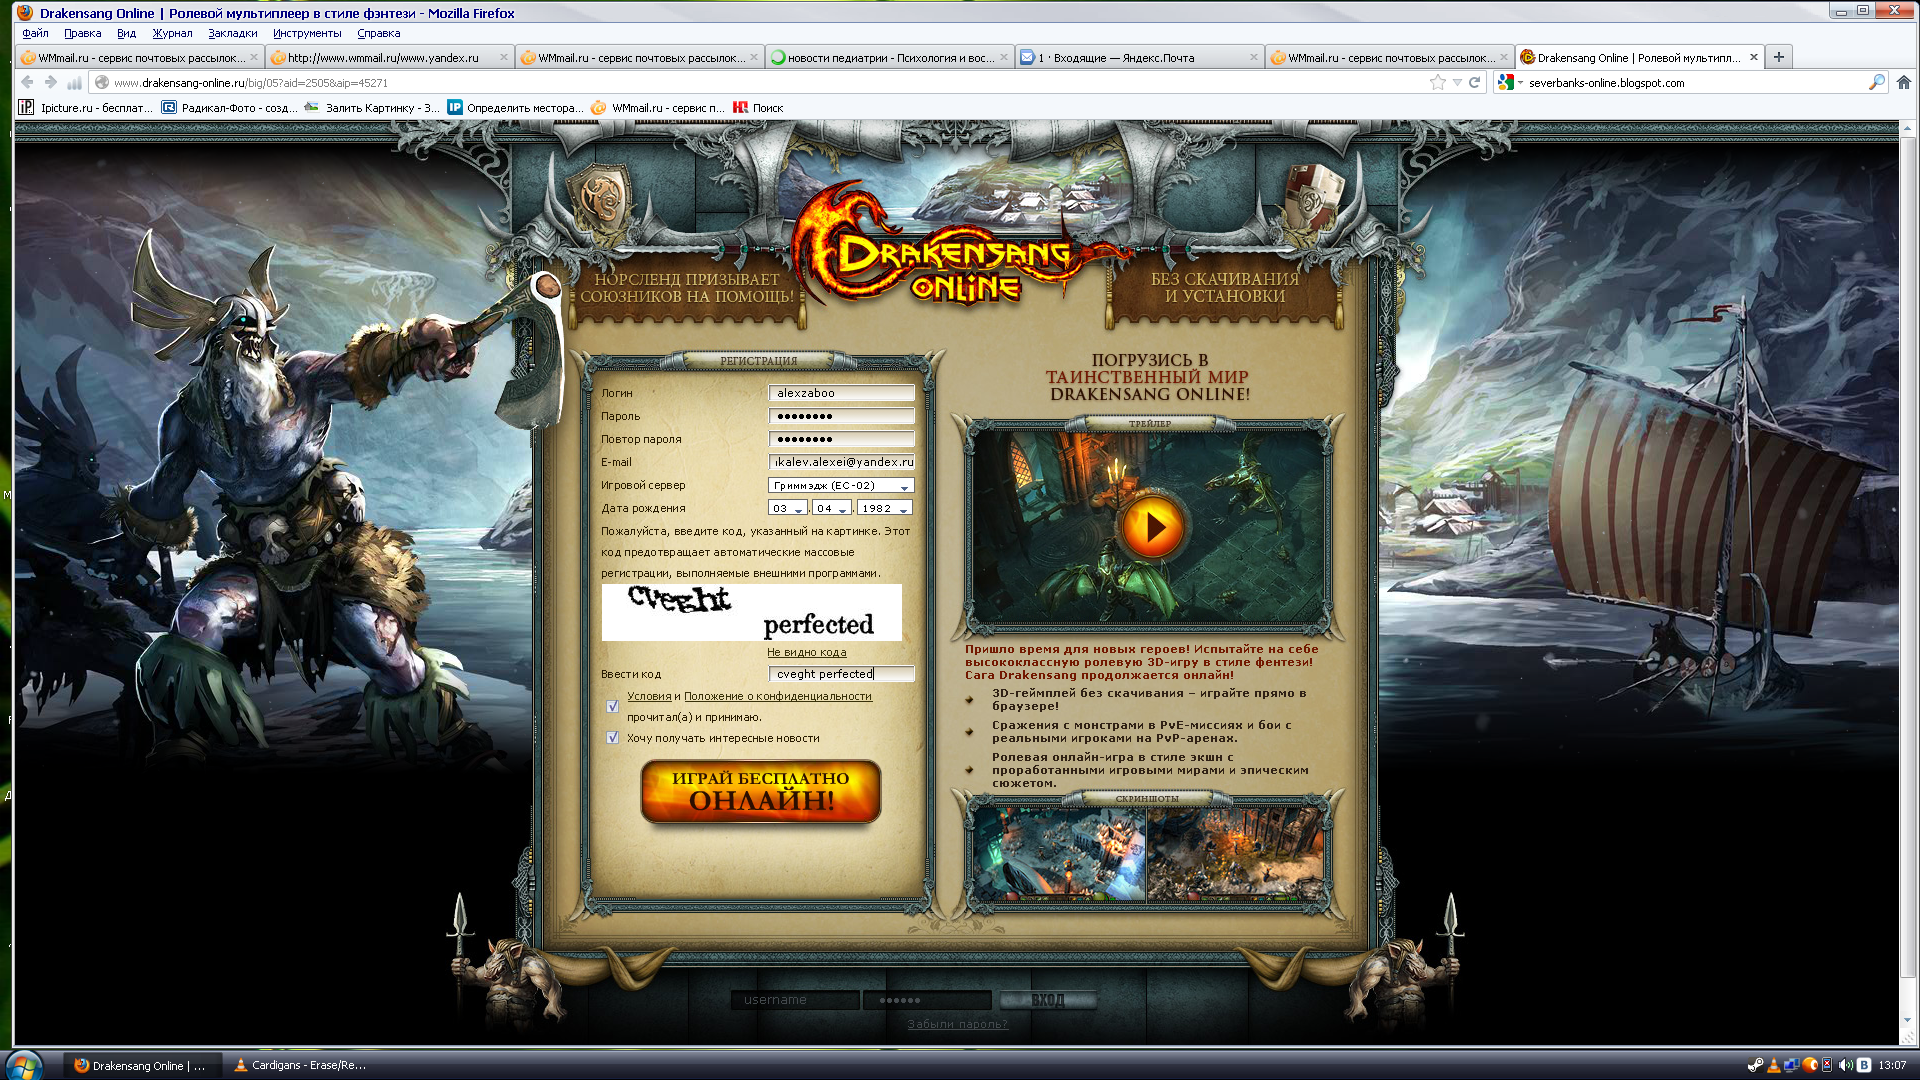Open the address bar history dropdown arrow

tap(1457, 83)
